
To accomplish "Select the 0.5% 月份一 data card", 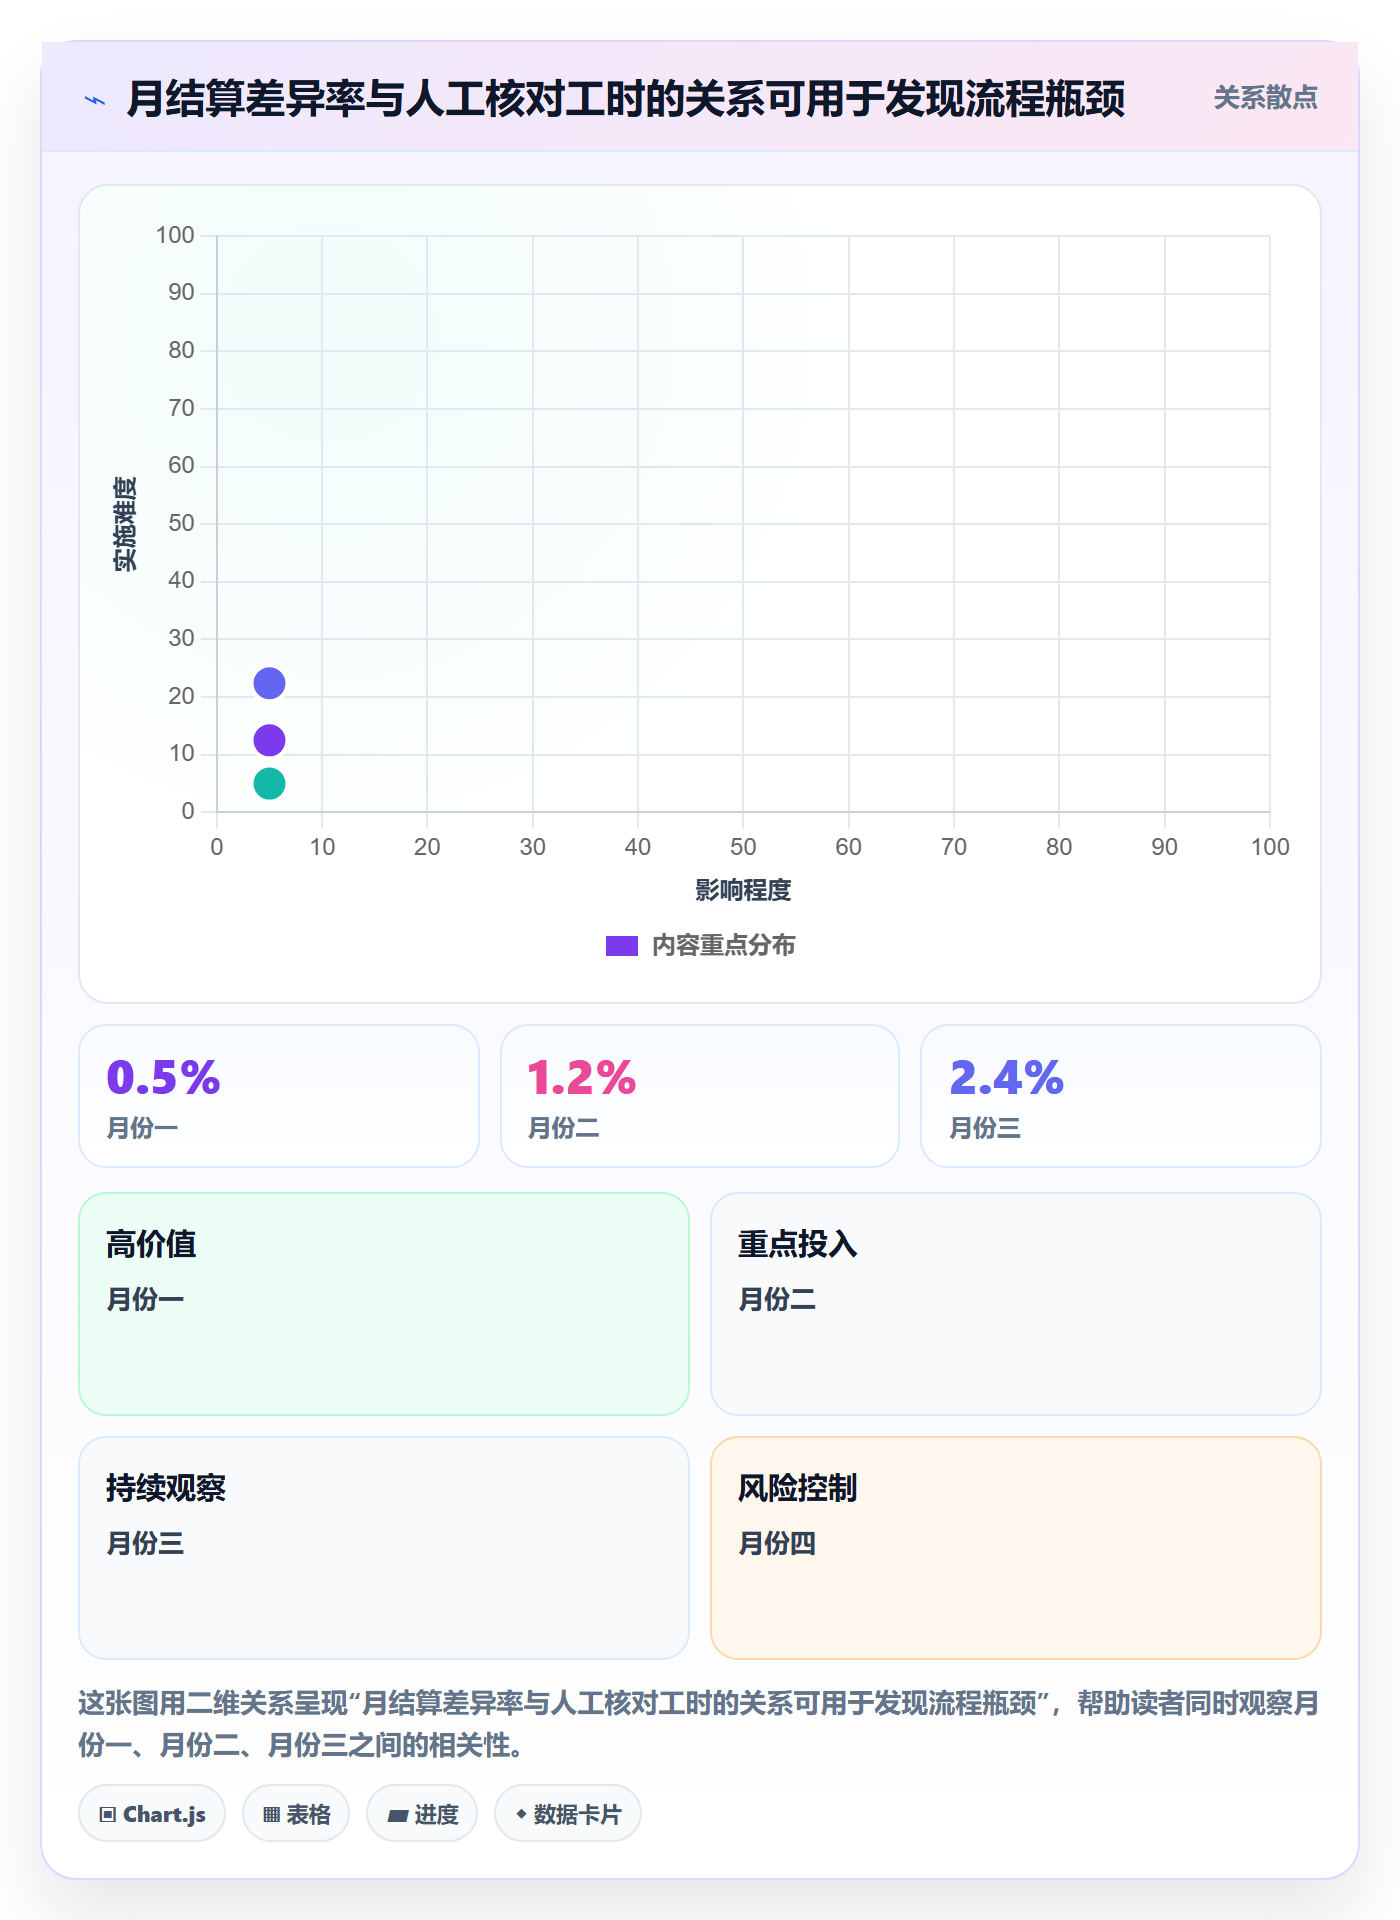I will (279, 1096).
